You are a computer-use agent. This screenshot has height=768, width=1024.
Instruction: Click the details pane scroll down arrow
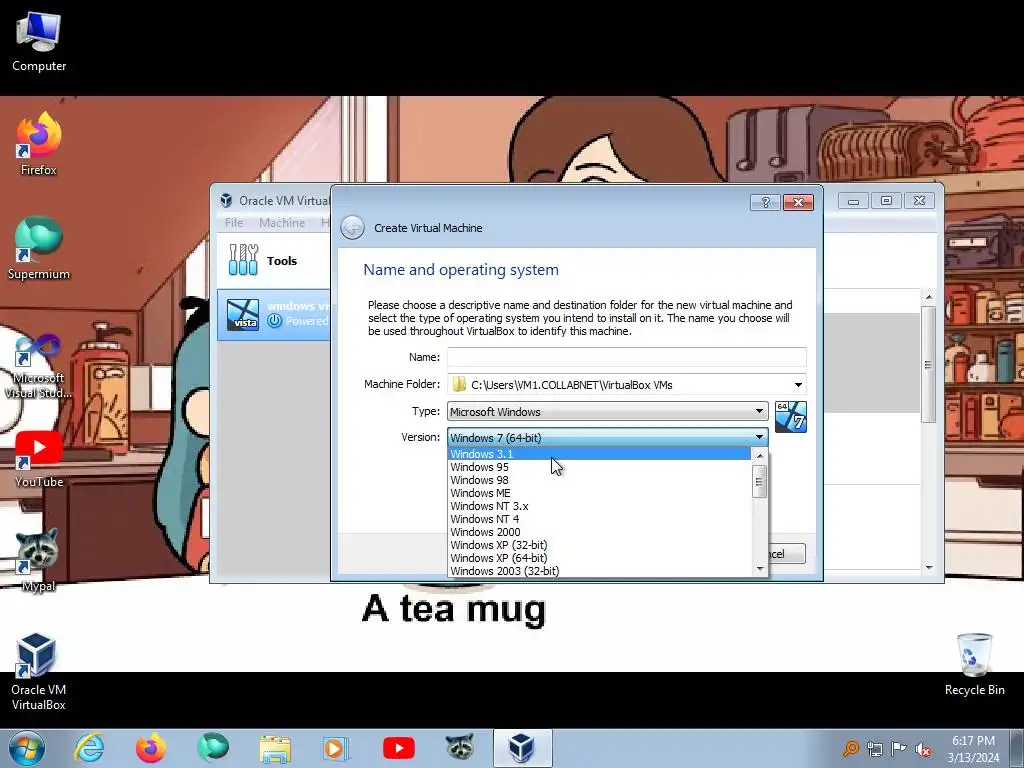coord(929,568)
